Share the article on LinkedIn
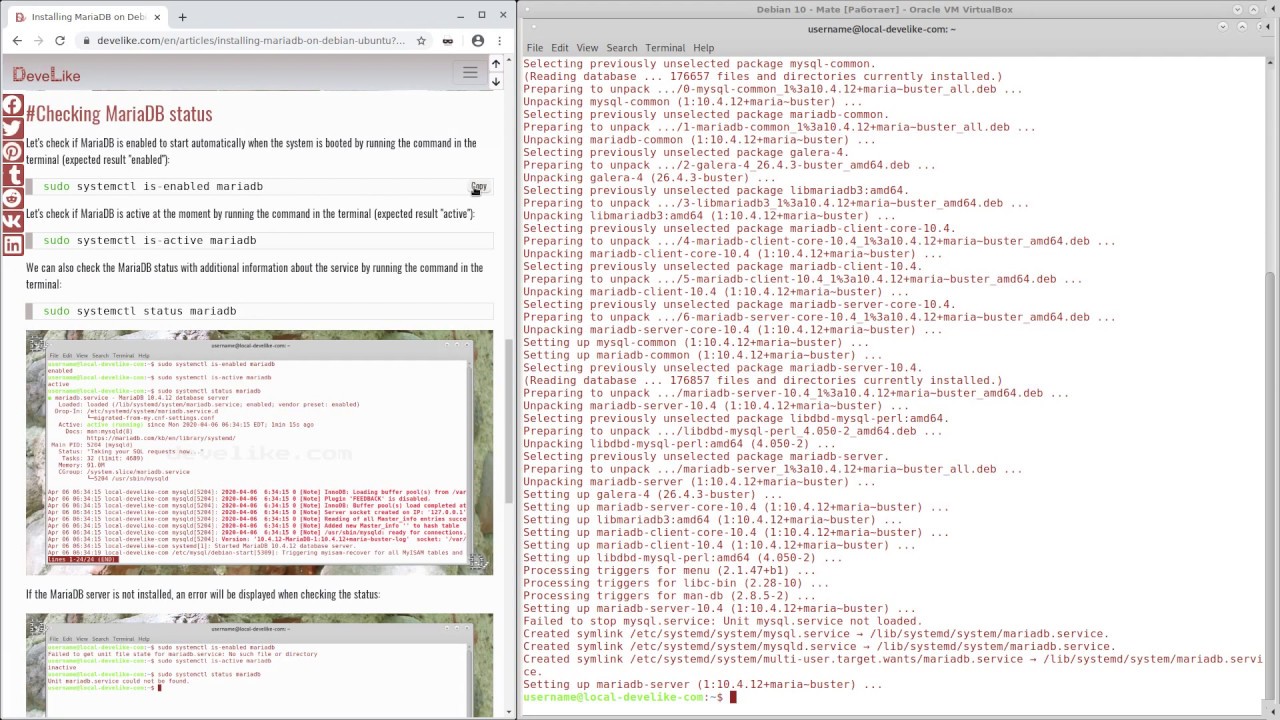This screenshot has height=720, width=1280. pos(12,245)
